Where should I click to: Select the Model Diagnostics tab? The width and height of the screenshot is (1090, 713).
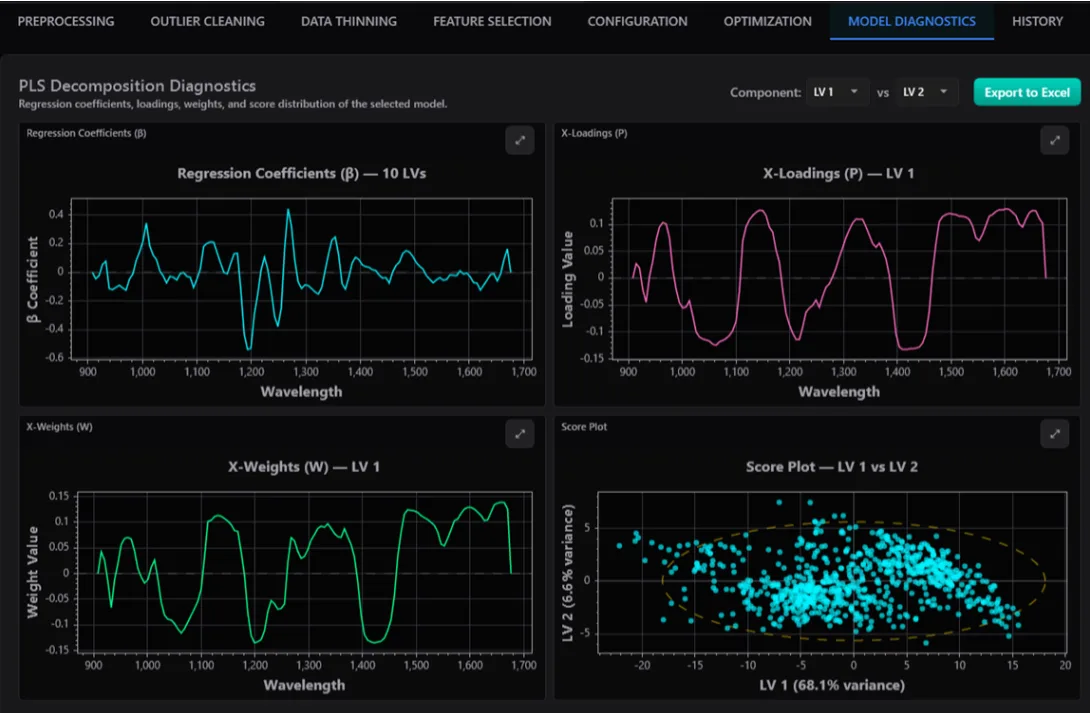click(x=911, y=22)
